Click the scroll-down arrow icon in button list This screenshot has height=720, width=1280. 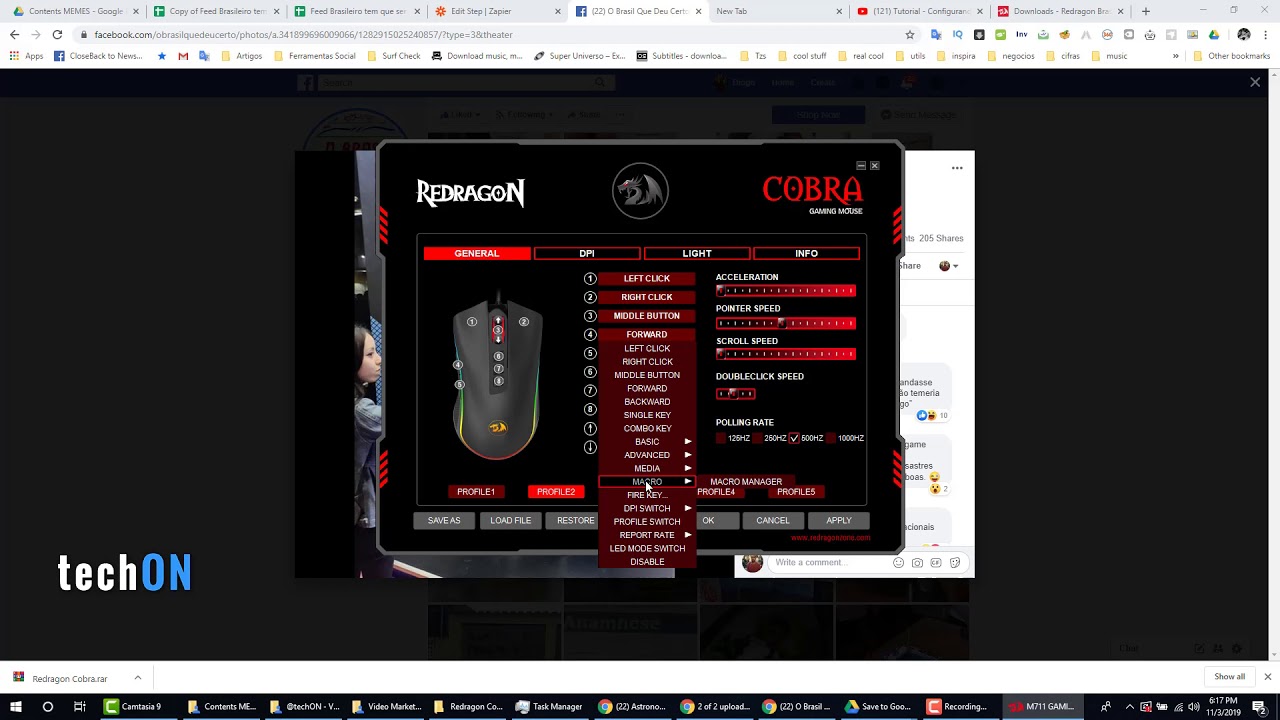pos(590,447)
